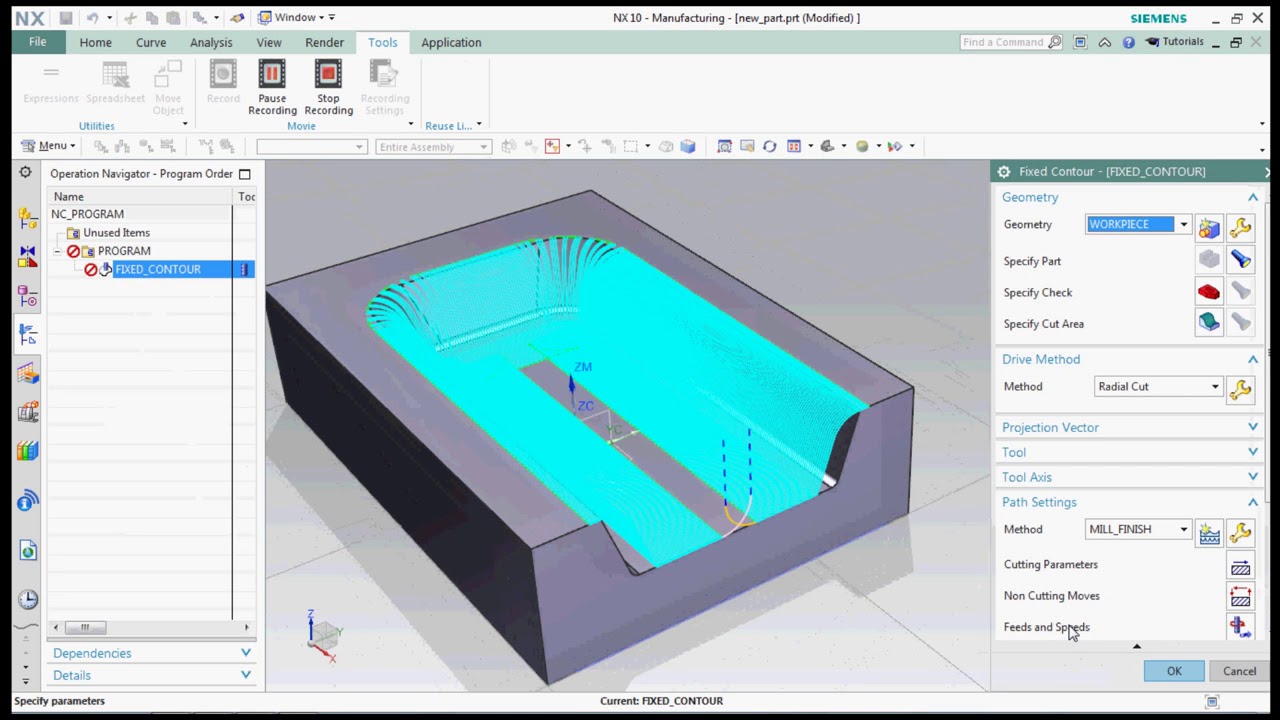This screenshot has height=720, width=1280.
Task: Maximize the Operation Navigator using the square icon
Action: 244,174
